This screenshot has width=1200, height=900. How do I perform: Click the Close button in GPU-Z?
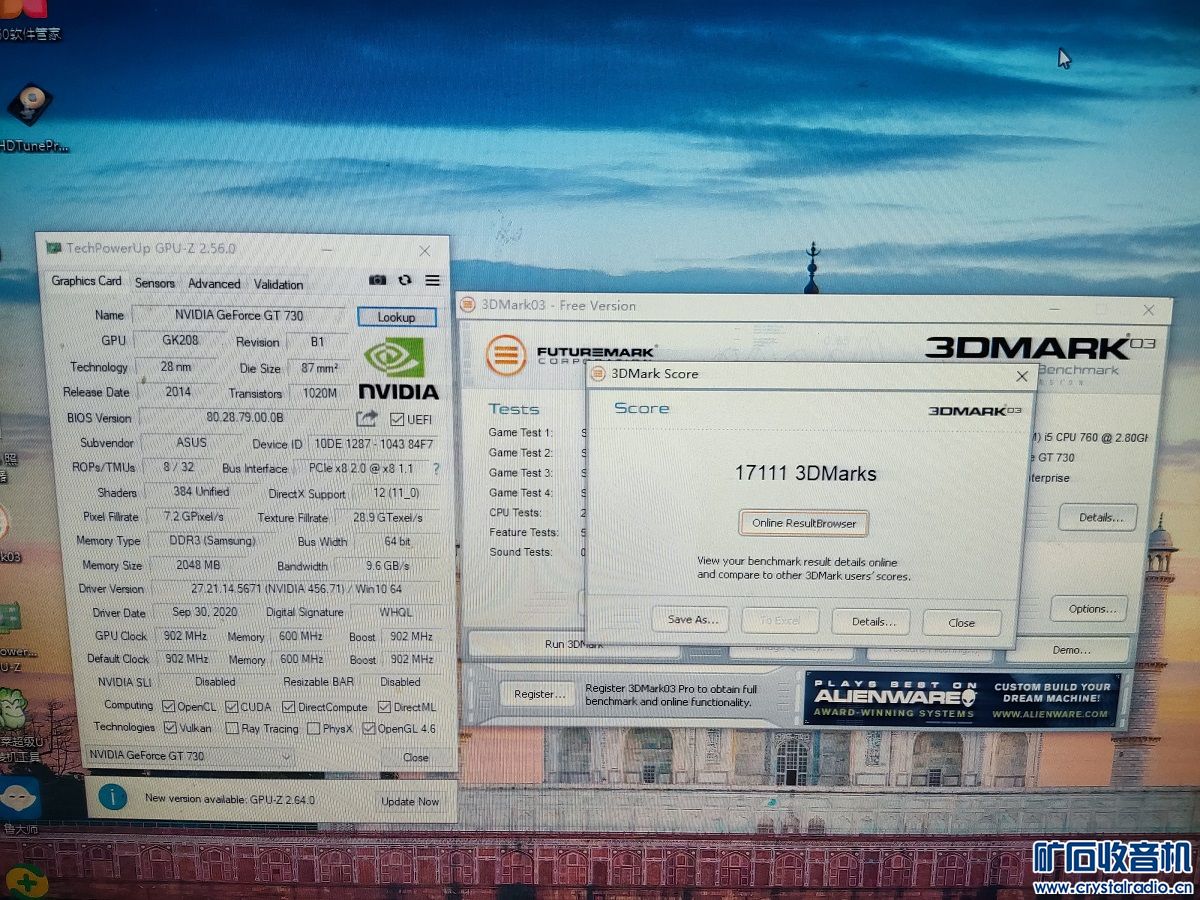tap(416, 757)
